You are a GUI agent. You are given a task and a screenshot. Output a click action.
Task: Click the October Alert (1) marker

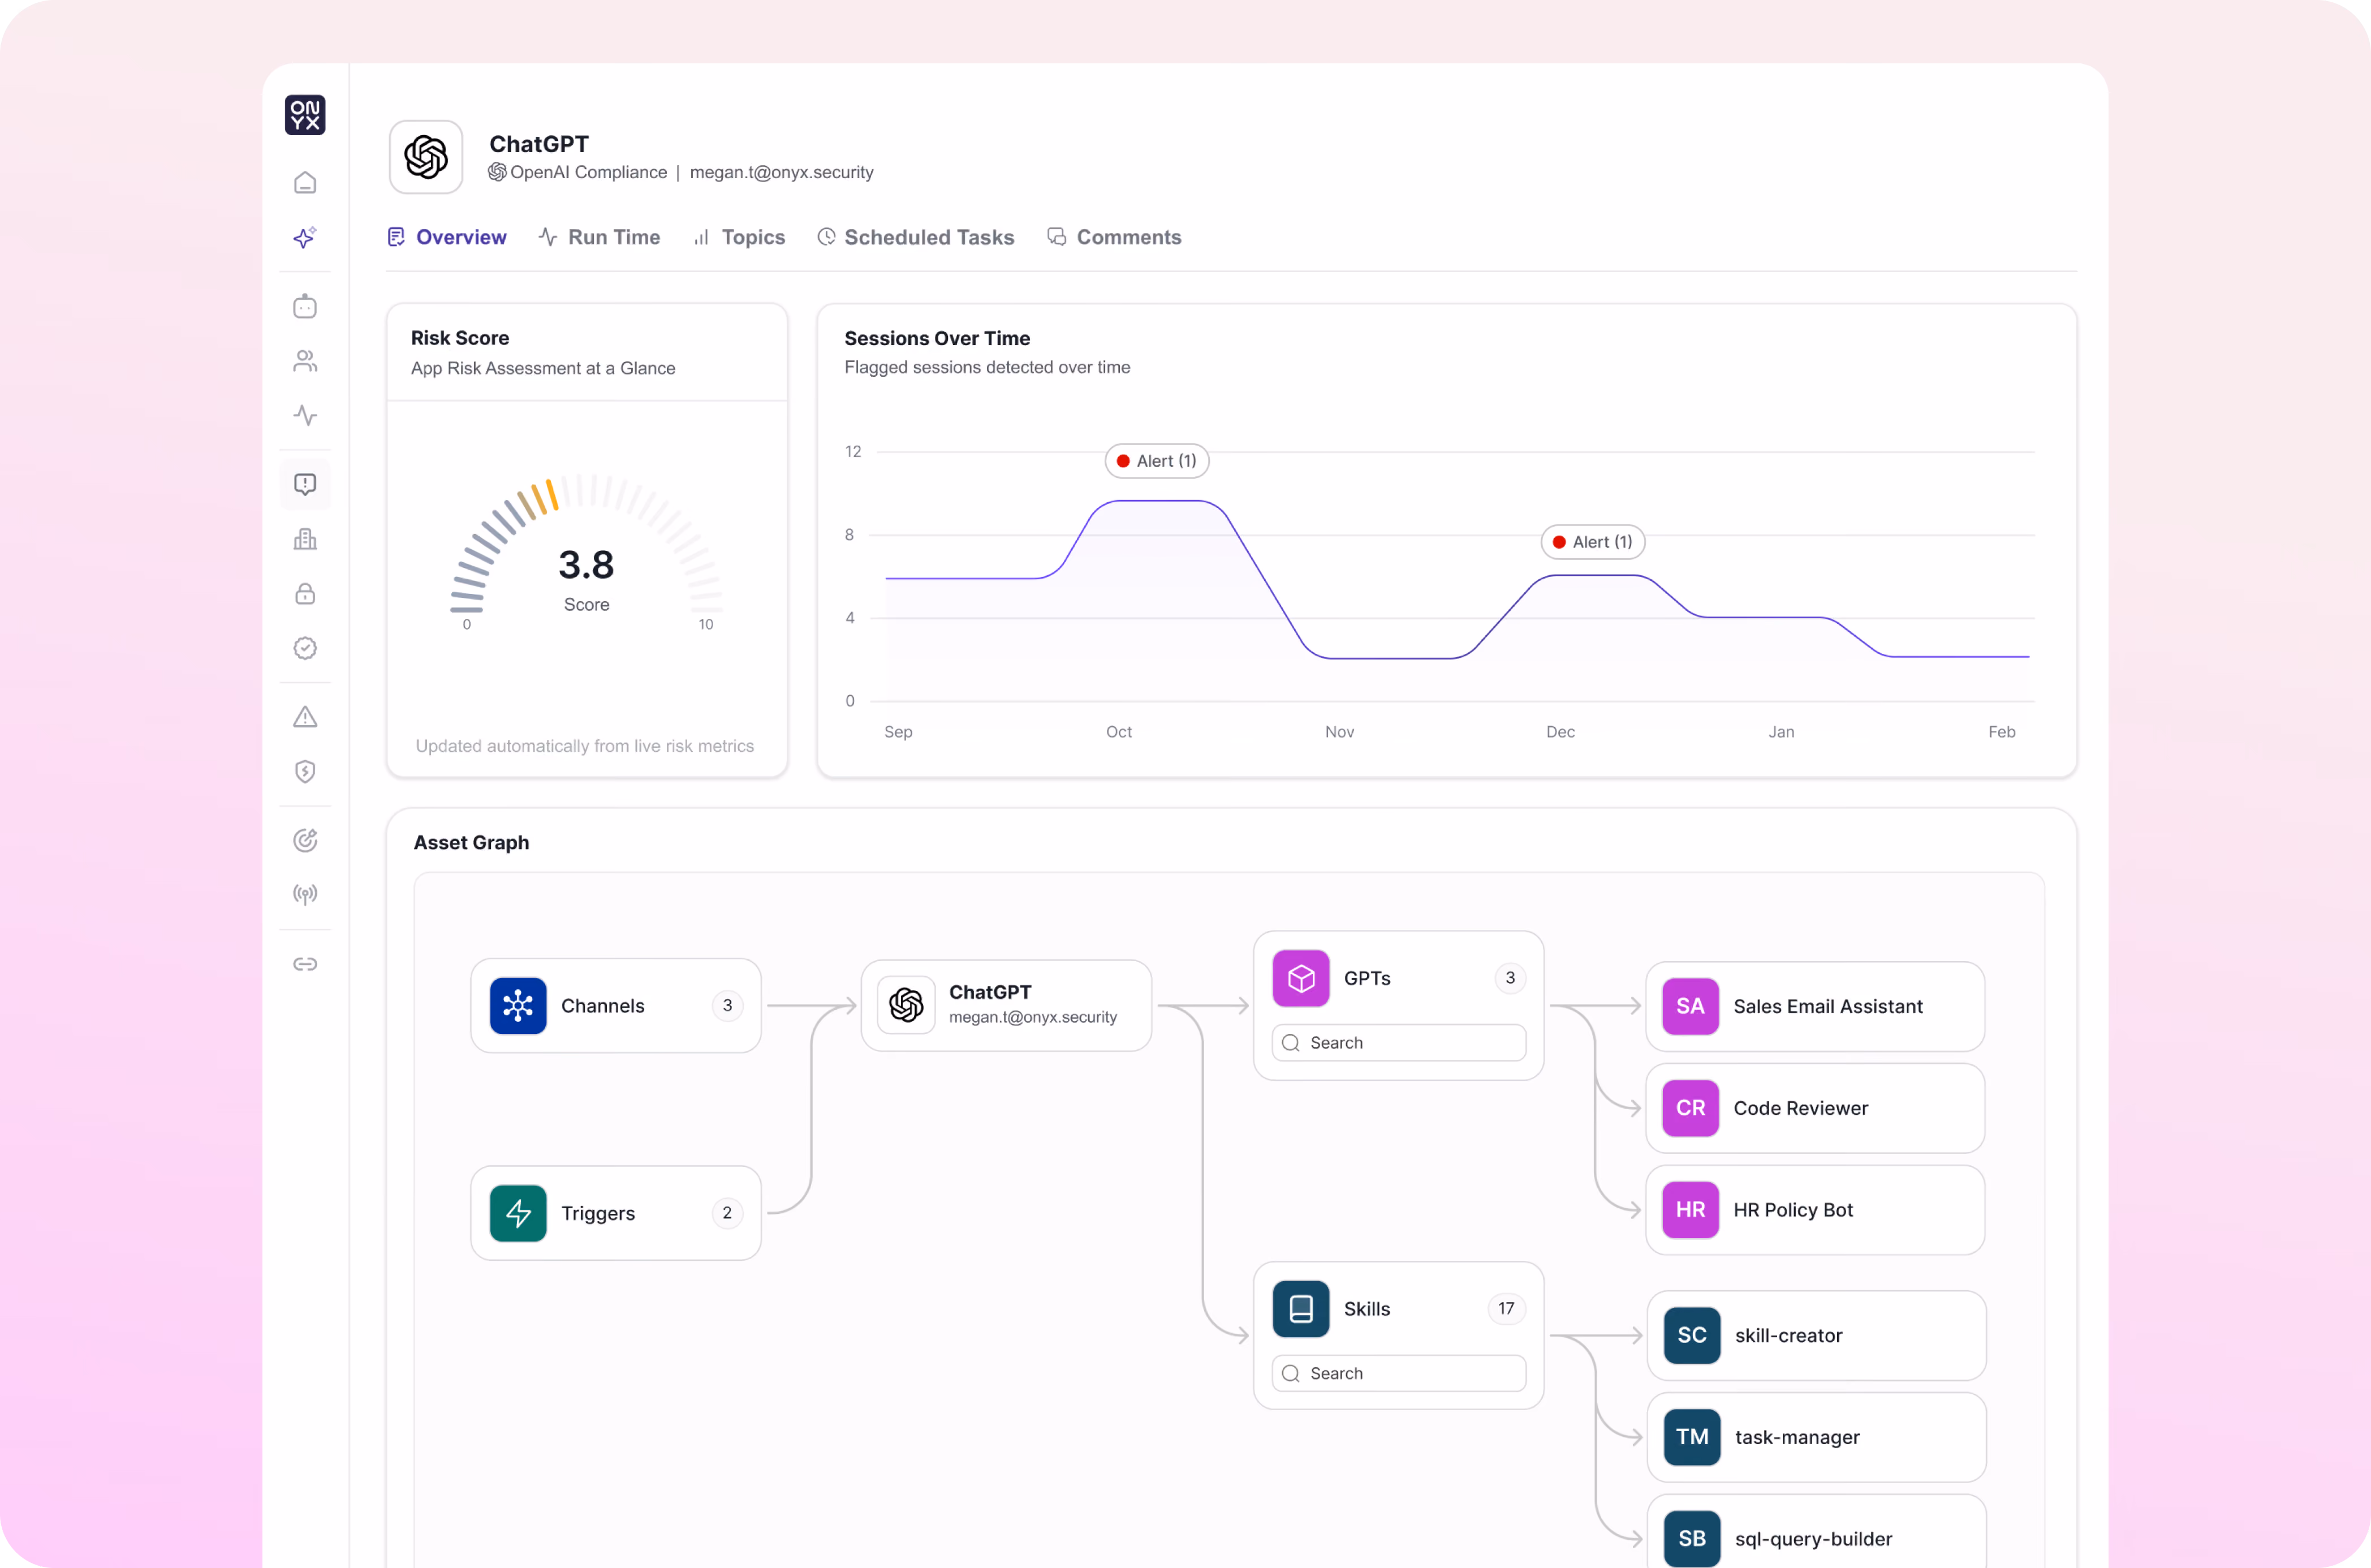[1157, 461]
